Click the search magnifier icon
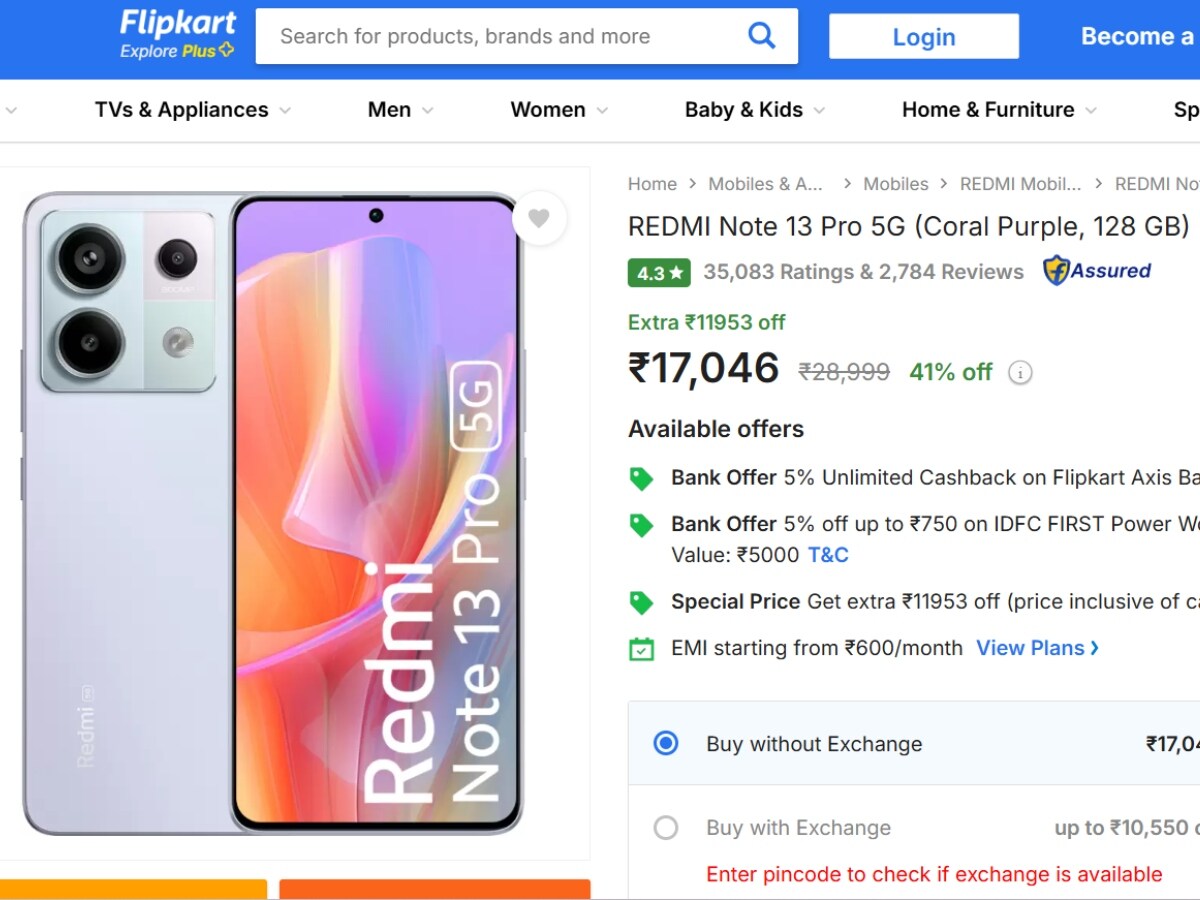 tap(761, 37)
